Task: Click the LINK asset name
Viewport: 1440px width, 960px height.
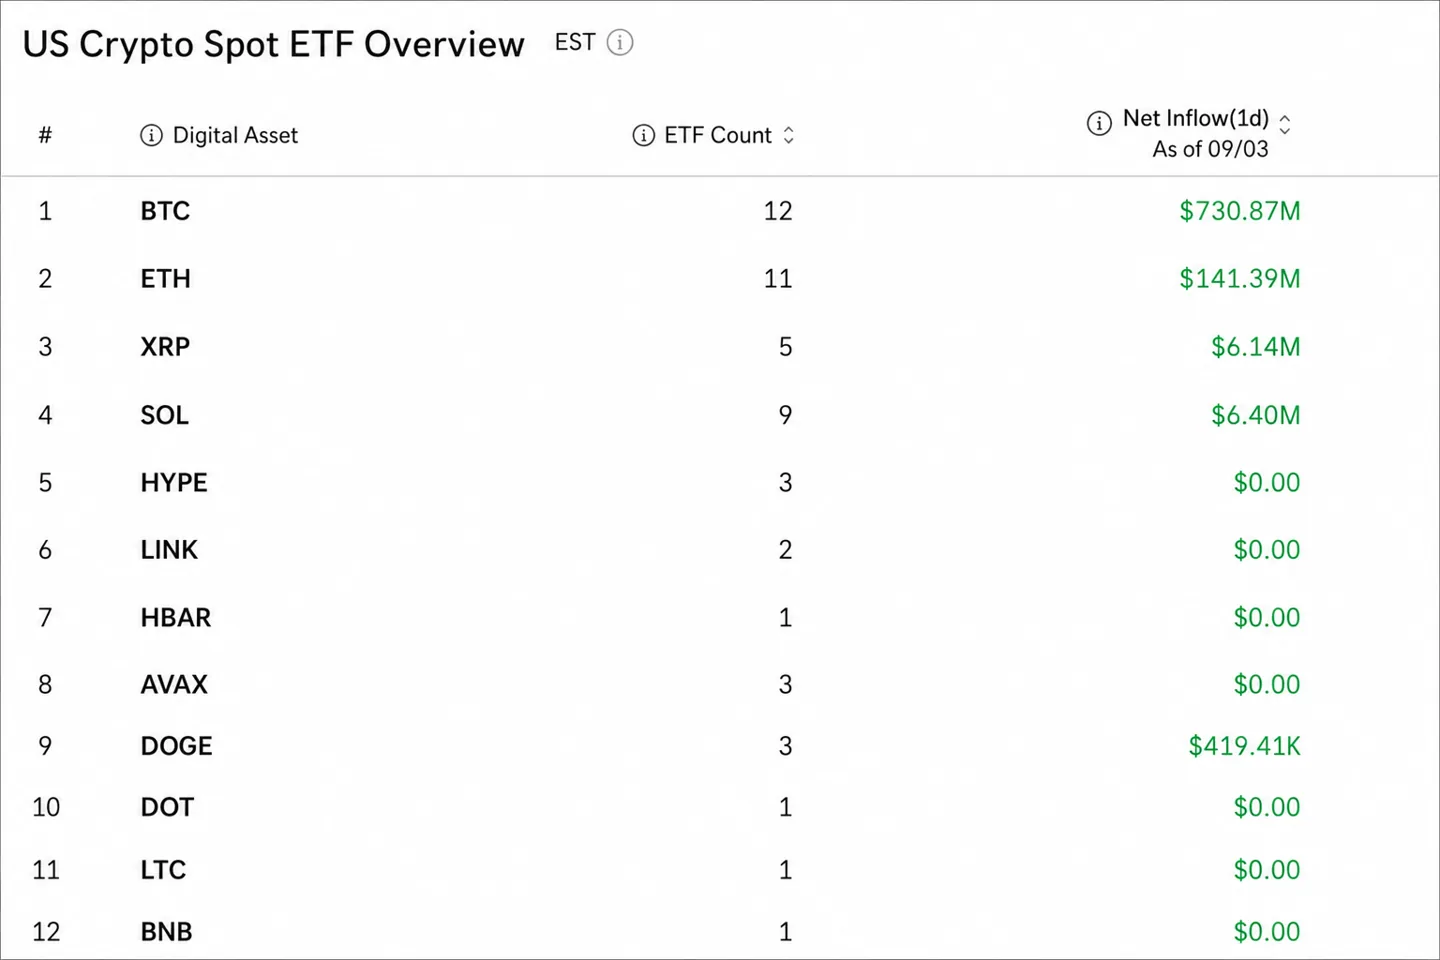Action: tap(169, 550)
